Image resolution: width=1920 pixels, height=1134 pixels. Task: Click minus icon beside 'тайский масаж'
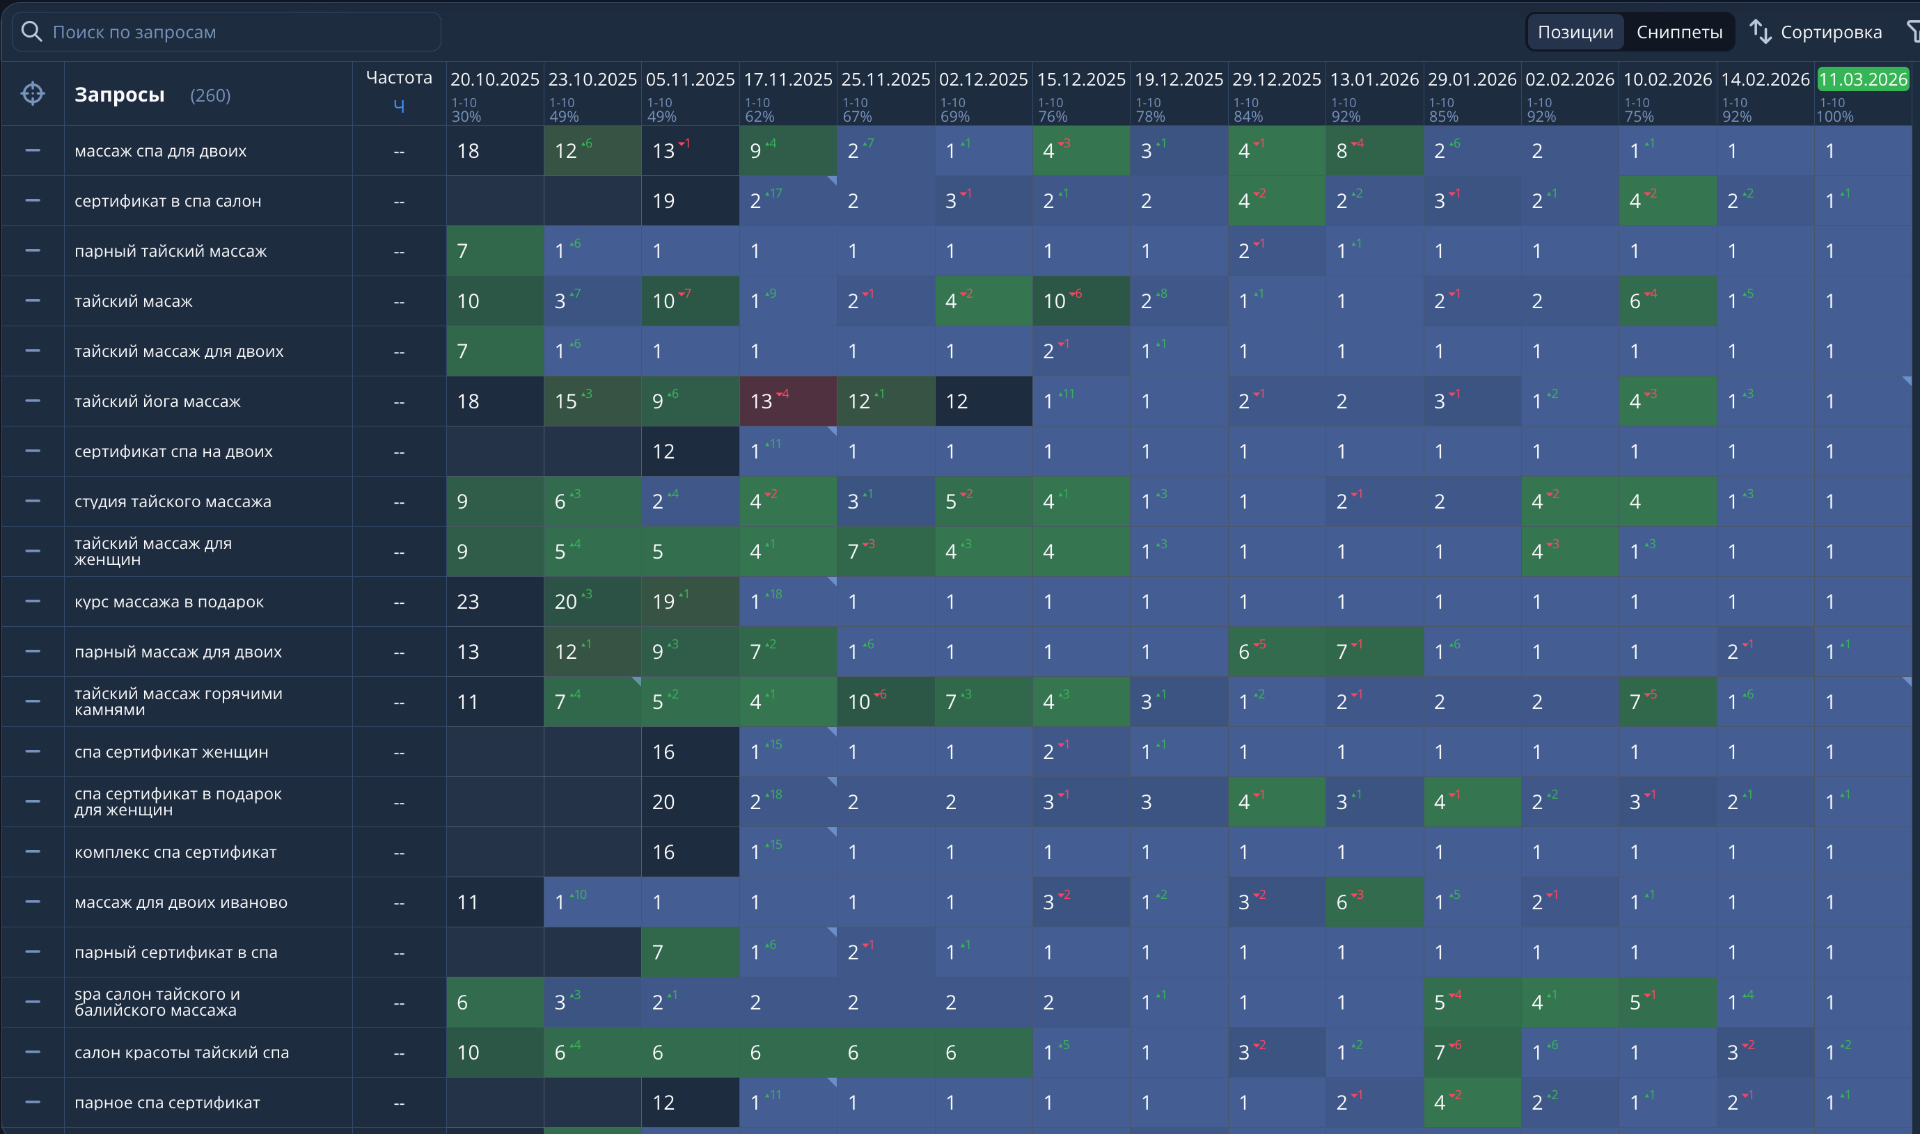tap(33, 301)
